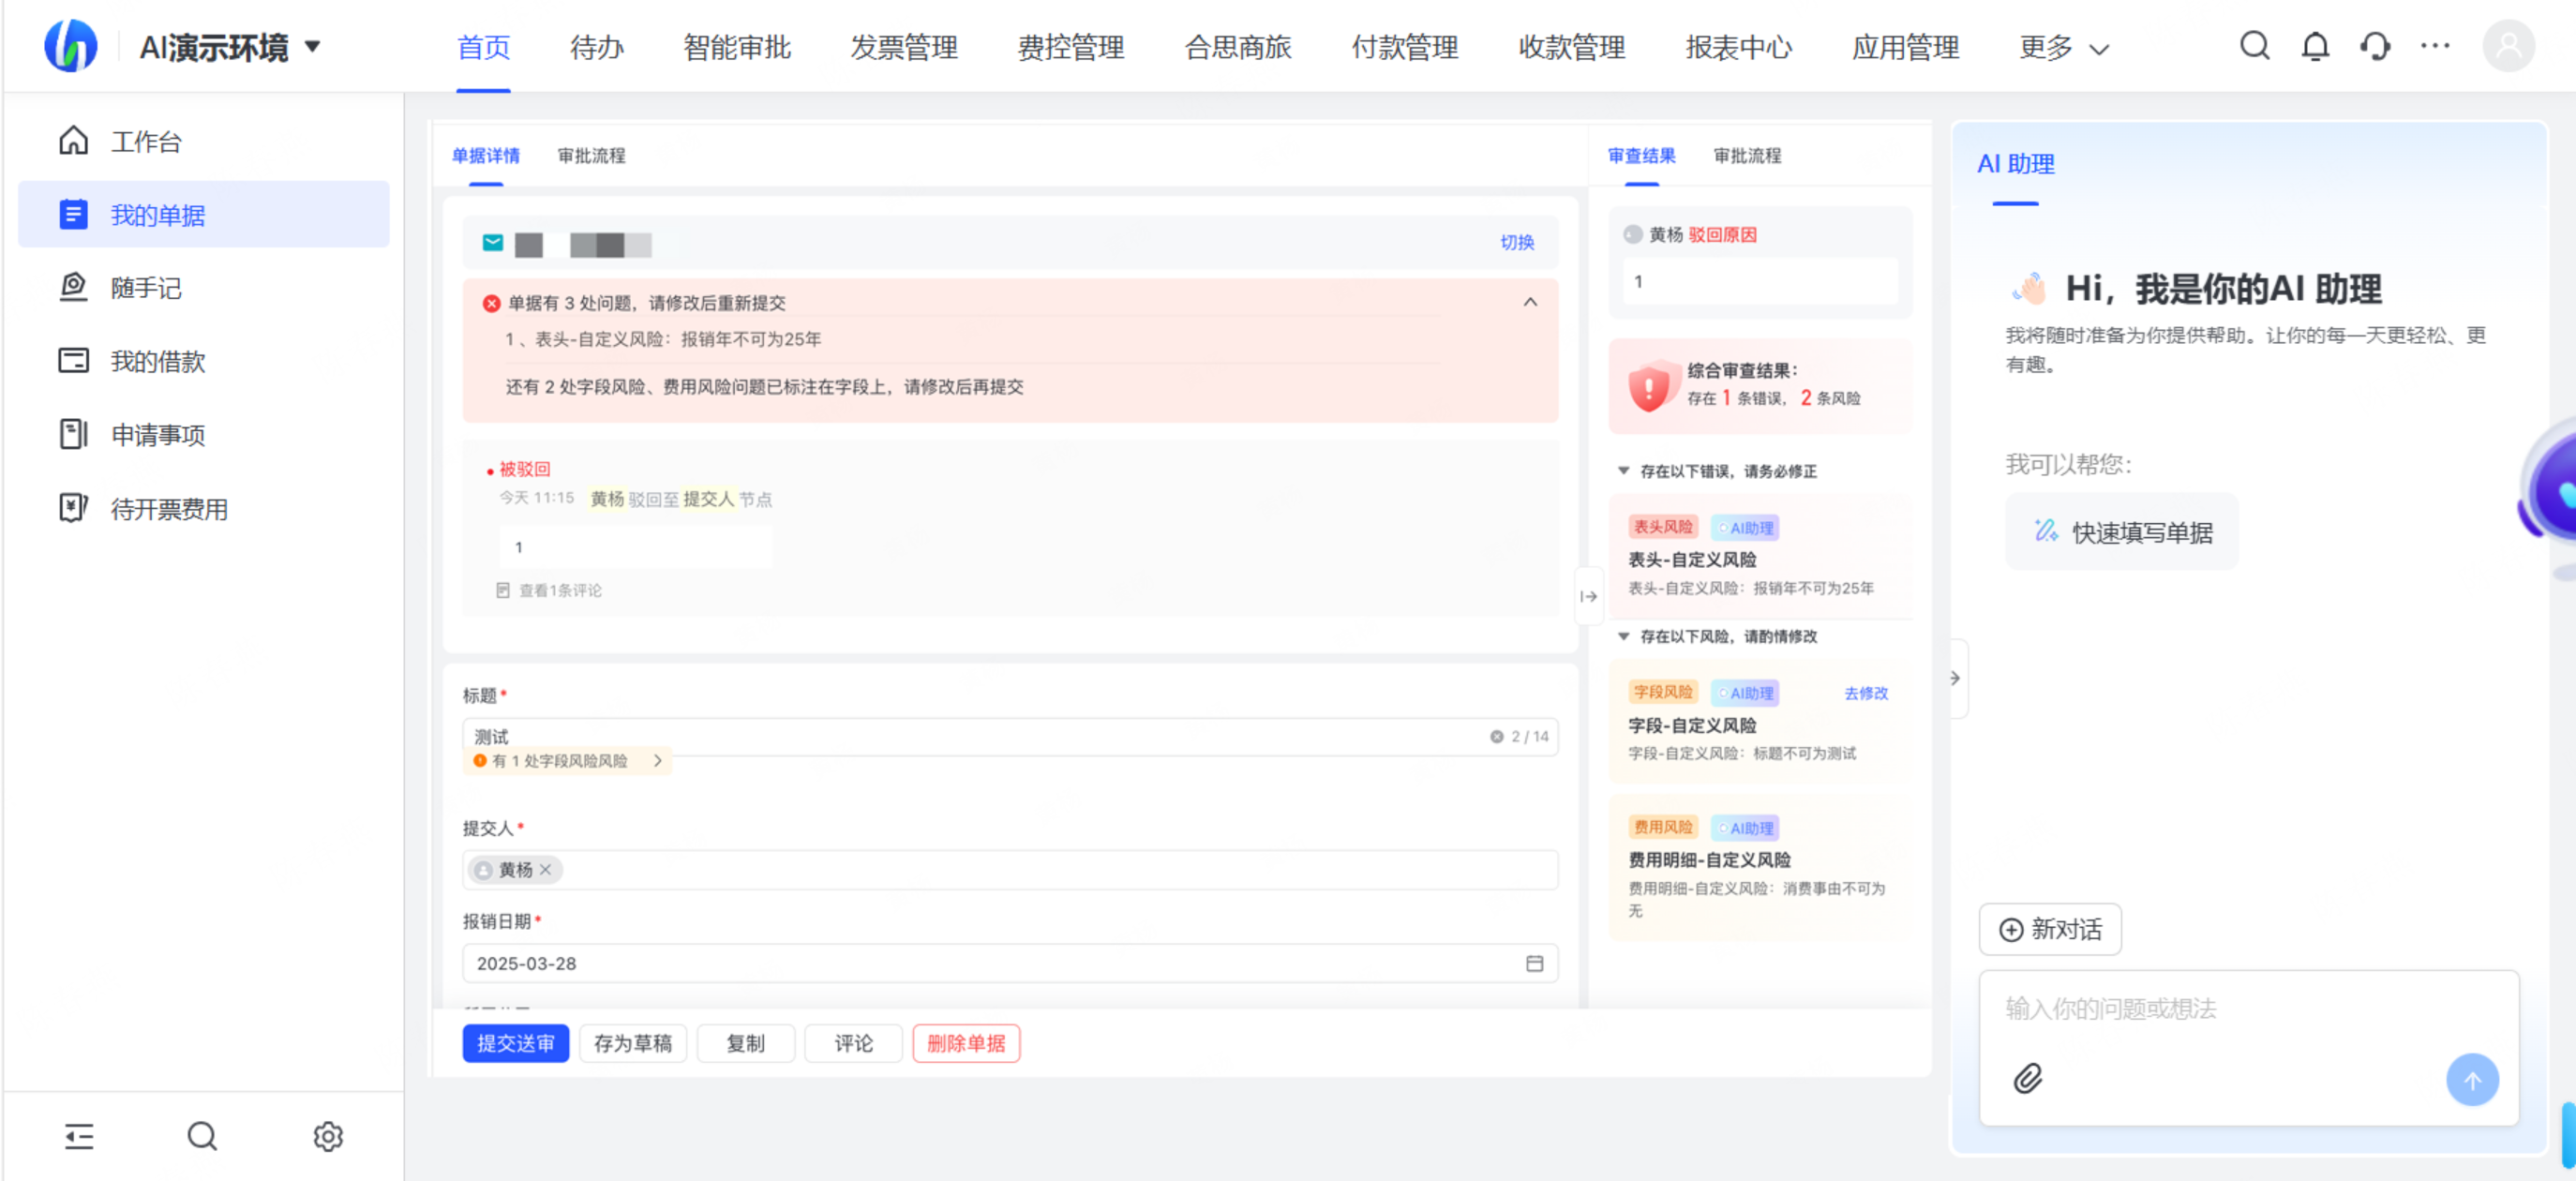2576x1181 pixels.
Task: Remove 黄杨 tag from 提交人 field
Action: pos(546,870)
